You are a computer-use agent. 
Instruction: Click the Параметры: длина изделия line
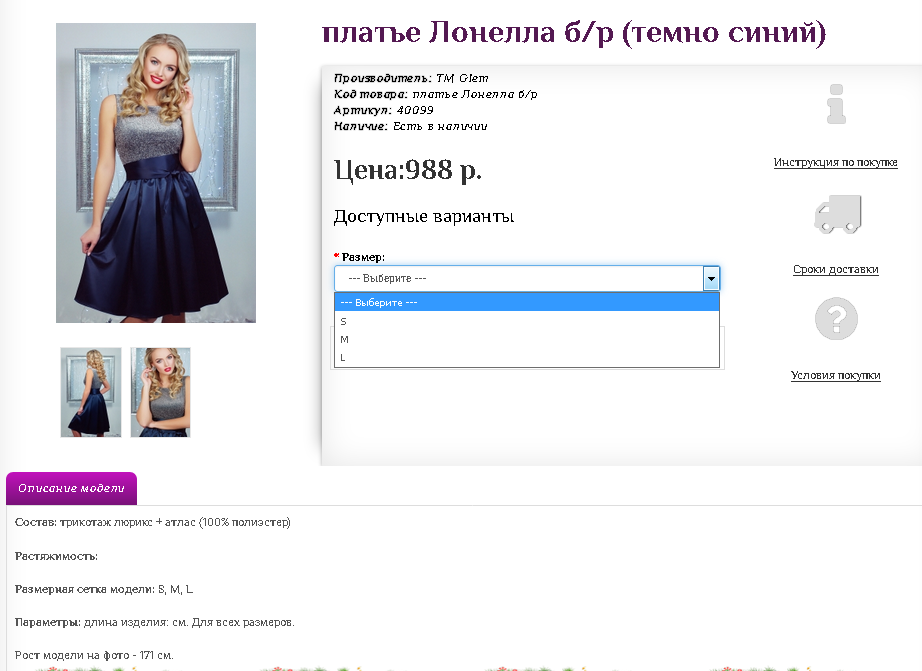[x=155, y=622]
